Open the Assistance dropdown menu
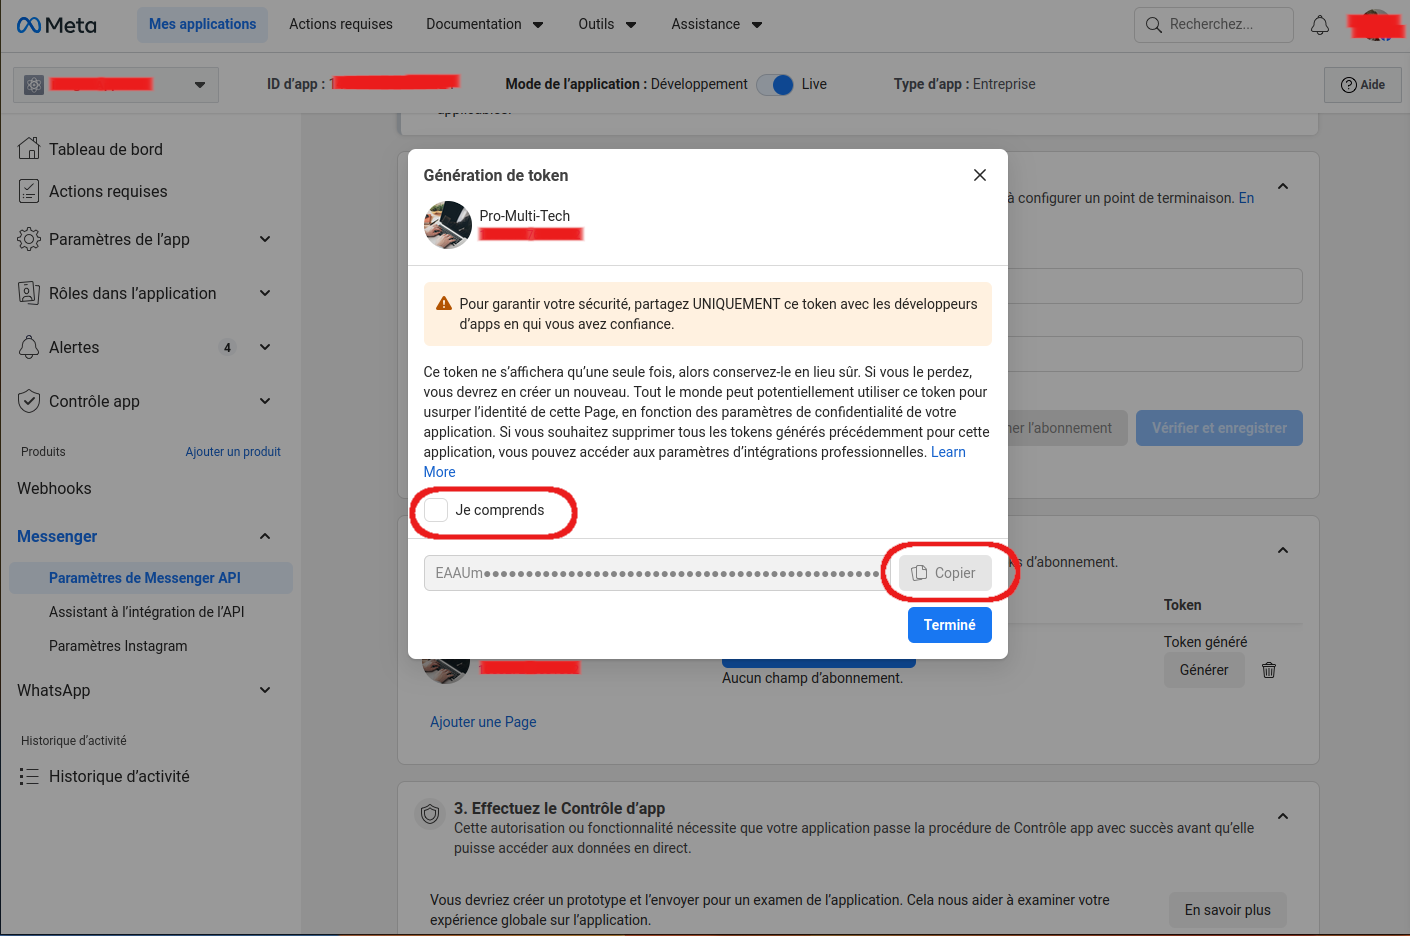Viewport: 1410px width, 936px height. (717, 25)
